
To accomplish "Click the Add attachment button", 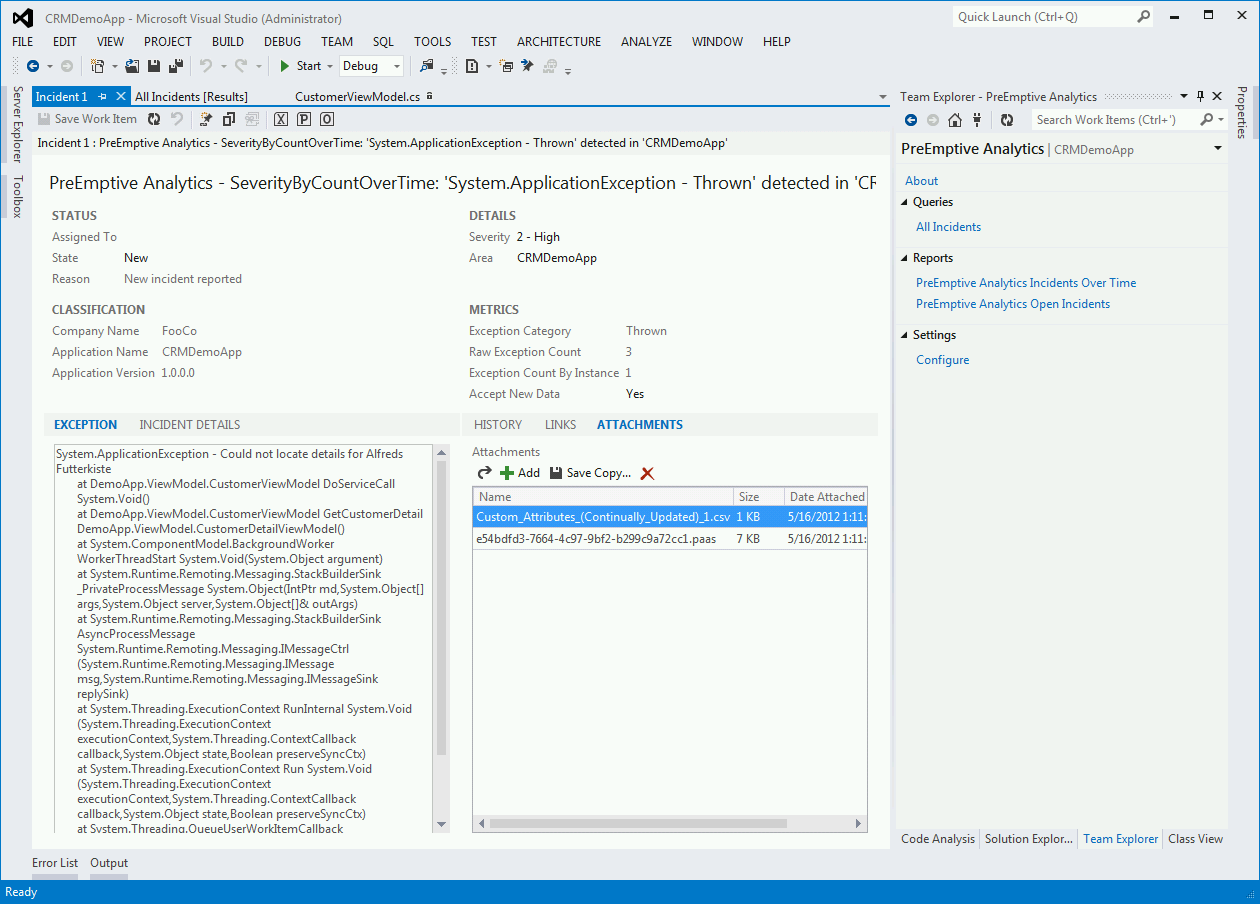I will pos(520,473).
